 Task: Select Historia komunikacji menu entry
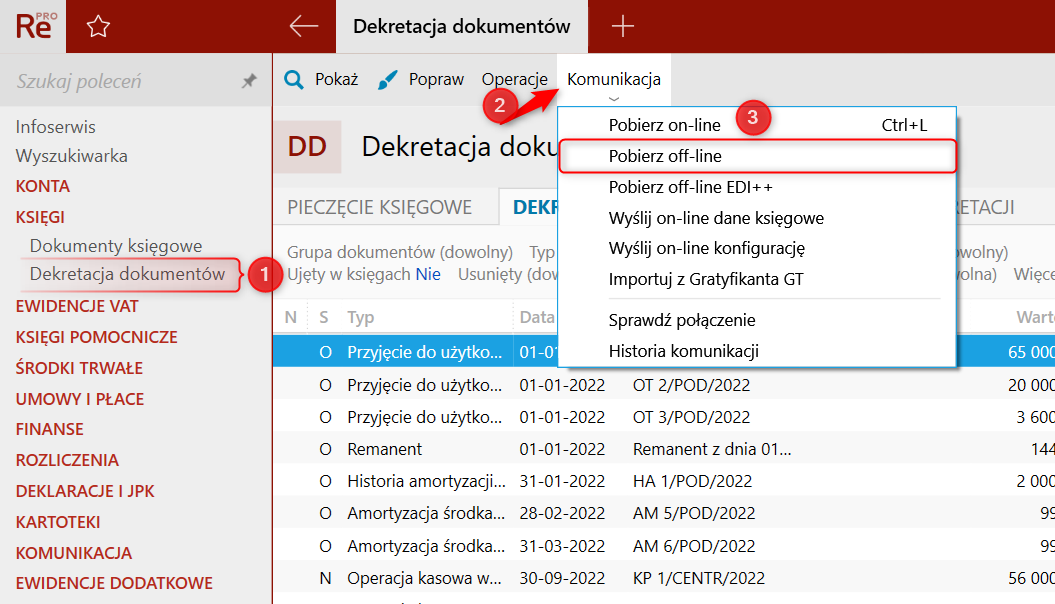pyautogui.click(x=683, y=351)
